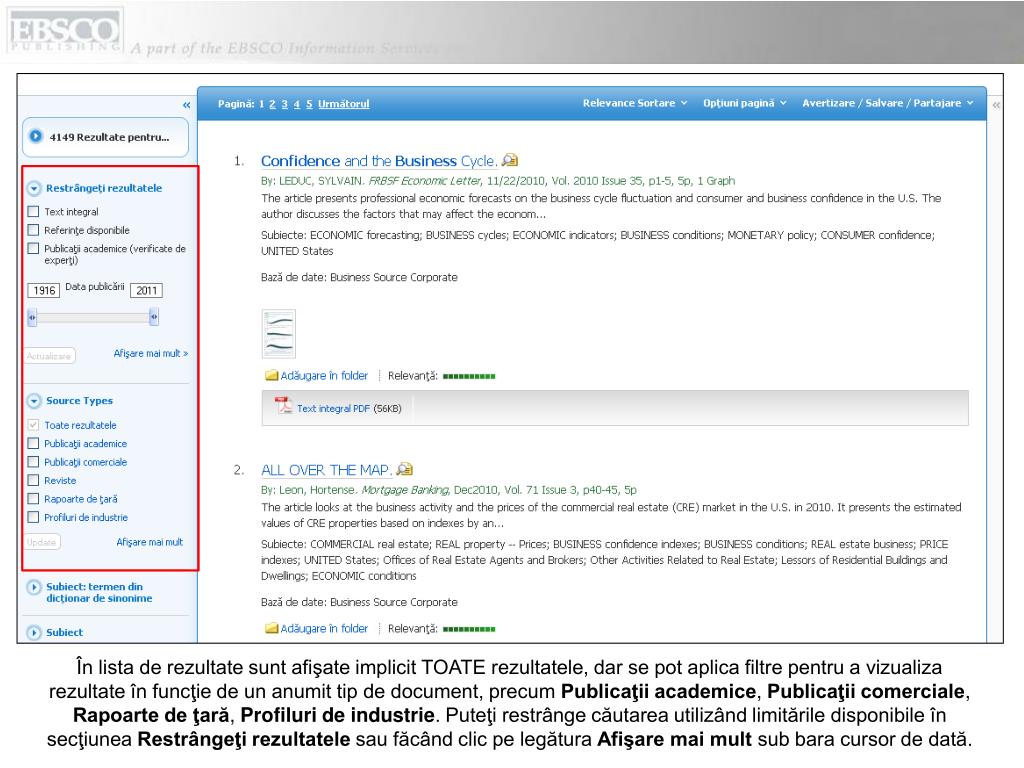Enable the Text integral checkbox
Image resolution: width=1024 pixels, height=768 pixels.
point(33,212)
